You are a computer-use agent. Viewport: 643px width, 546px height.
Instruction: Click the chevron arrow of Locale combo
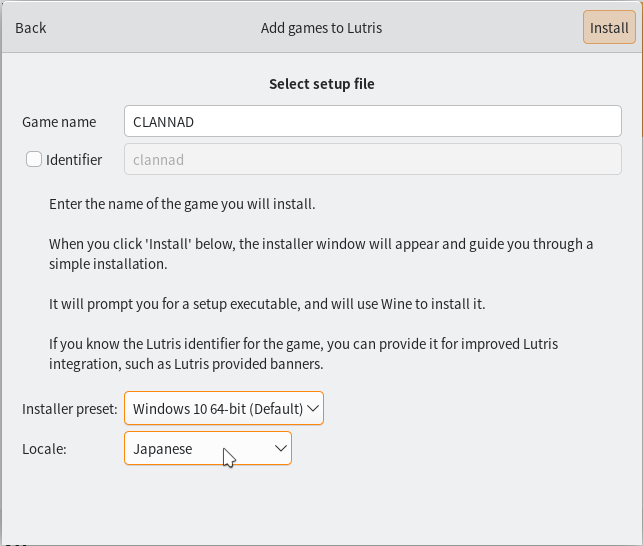point(280,449)
